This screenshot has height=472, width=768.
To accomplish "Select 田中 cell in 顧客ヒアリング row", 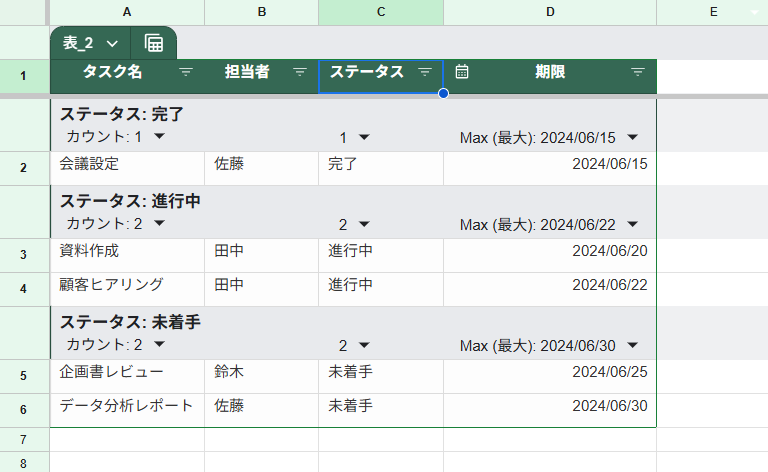I will coord(262,289).
